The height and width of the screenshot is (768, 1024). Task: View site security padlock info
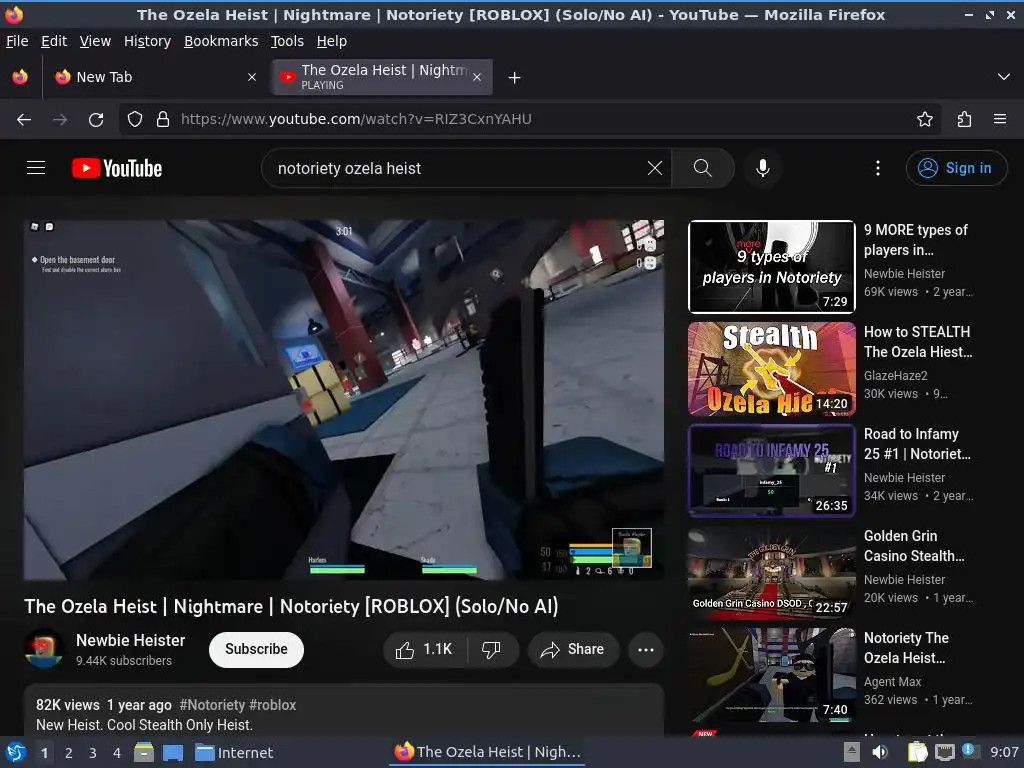[163, 119]
